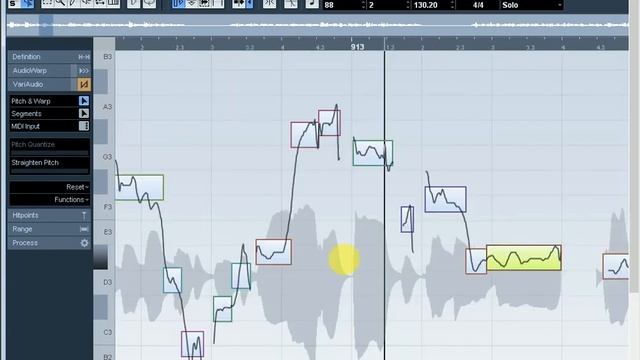The height and width of the screenshot is (360, 640).
Task: Click the Definition tab ruler icon
Action: point(84,57)
